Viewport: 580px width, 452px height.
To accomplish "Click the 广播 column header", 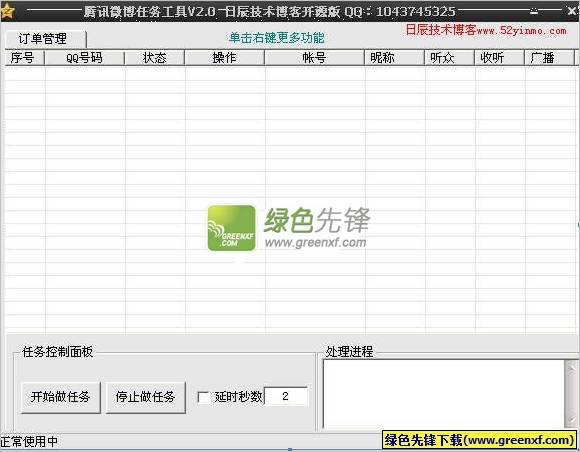I will pyautogui.click(x=550, y=58).
